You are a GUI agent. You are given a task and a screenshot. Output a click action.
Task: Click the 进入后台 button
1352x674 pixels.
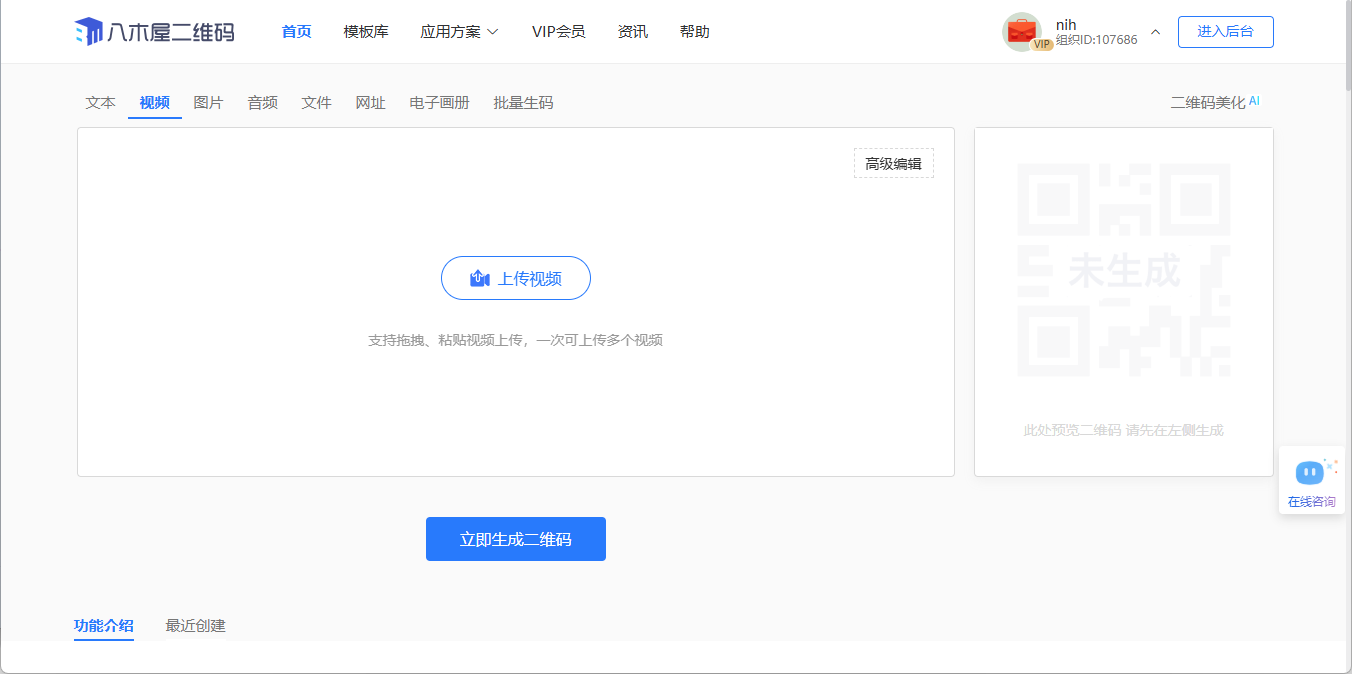(x=1225, y=32)
